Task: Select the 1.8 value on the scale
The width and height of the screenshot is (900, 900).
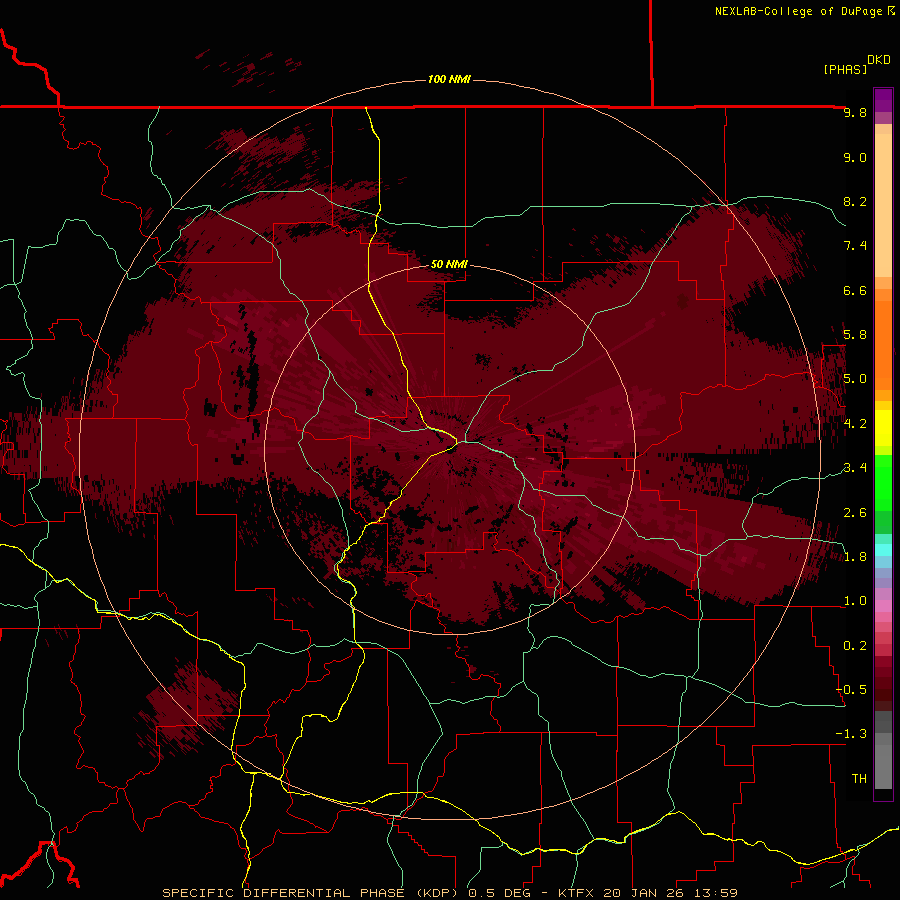Action: click(x=855, y=557)
